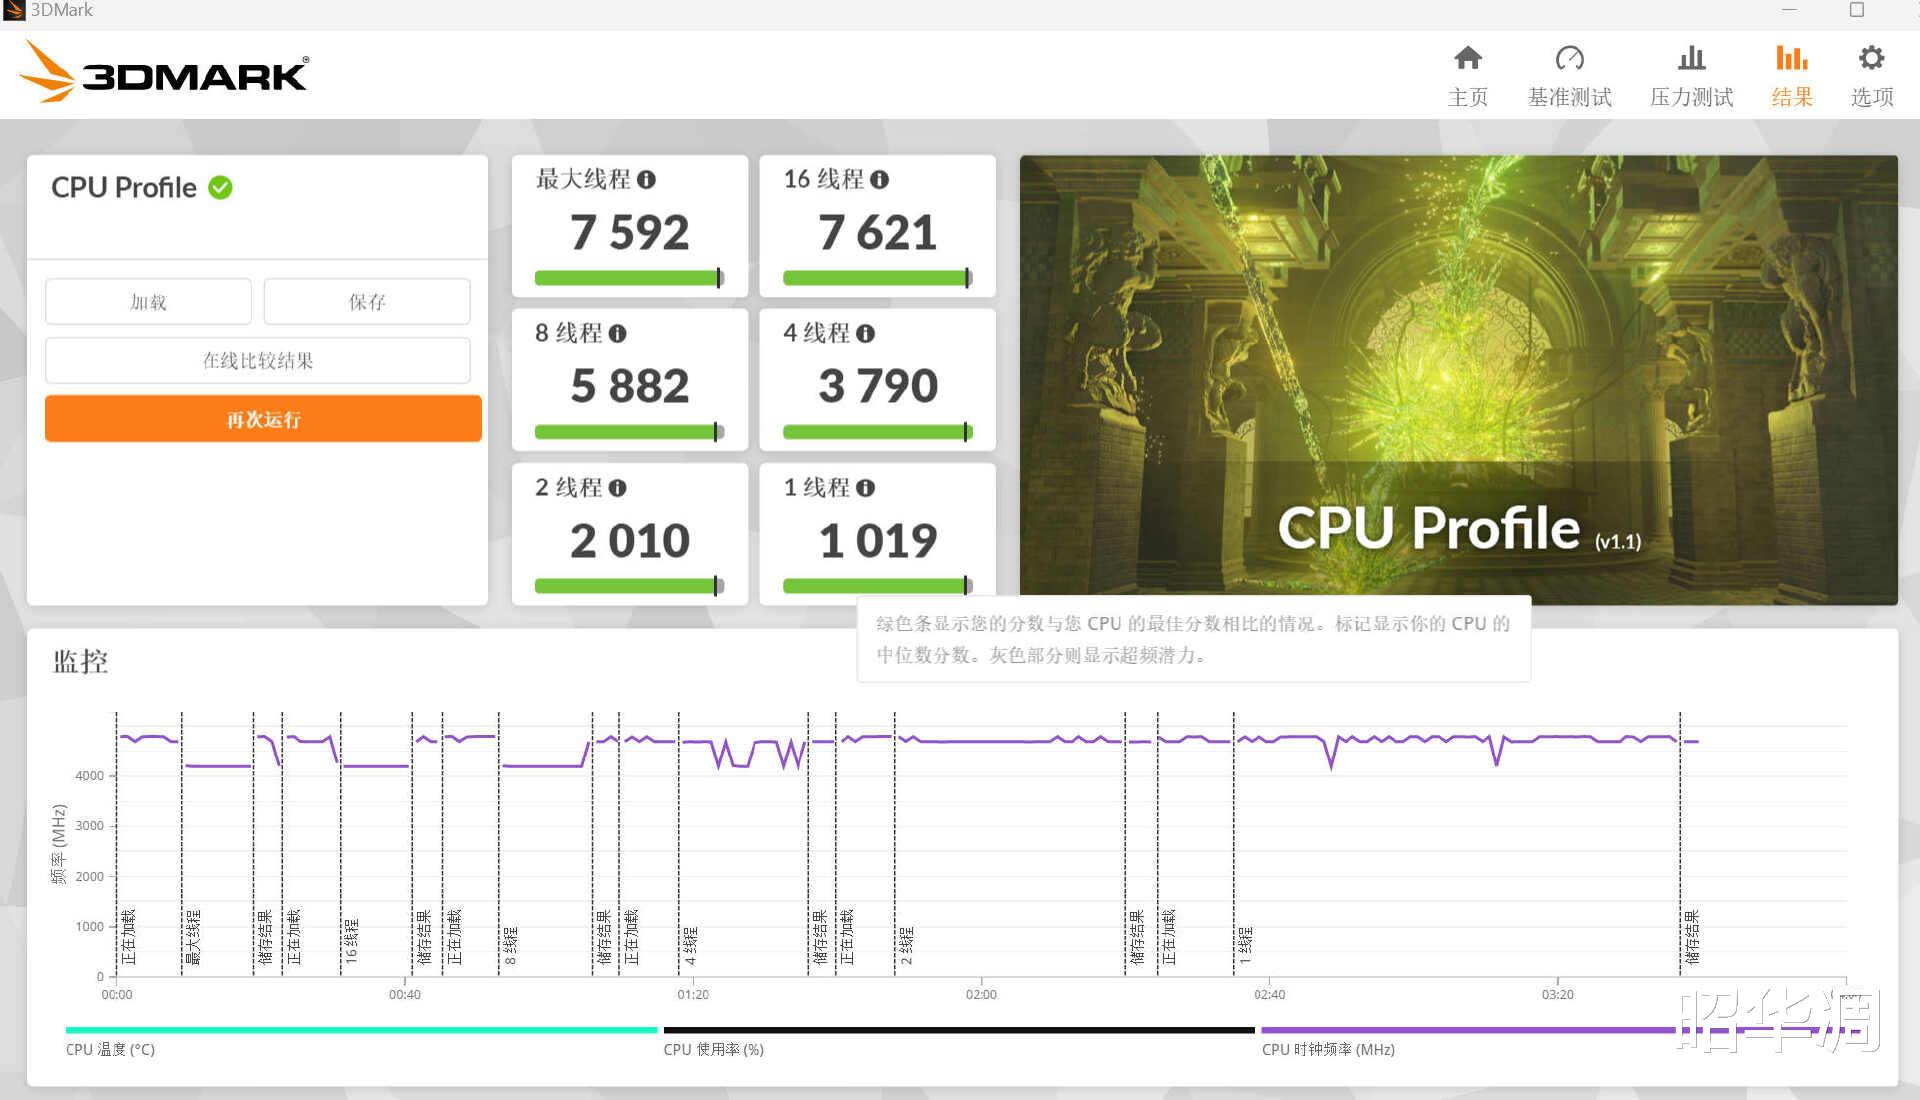Click info icon next to 1 线程
Viewport: 1920px width, 1100px height.
(865, 488)
